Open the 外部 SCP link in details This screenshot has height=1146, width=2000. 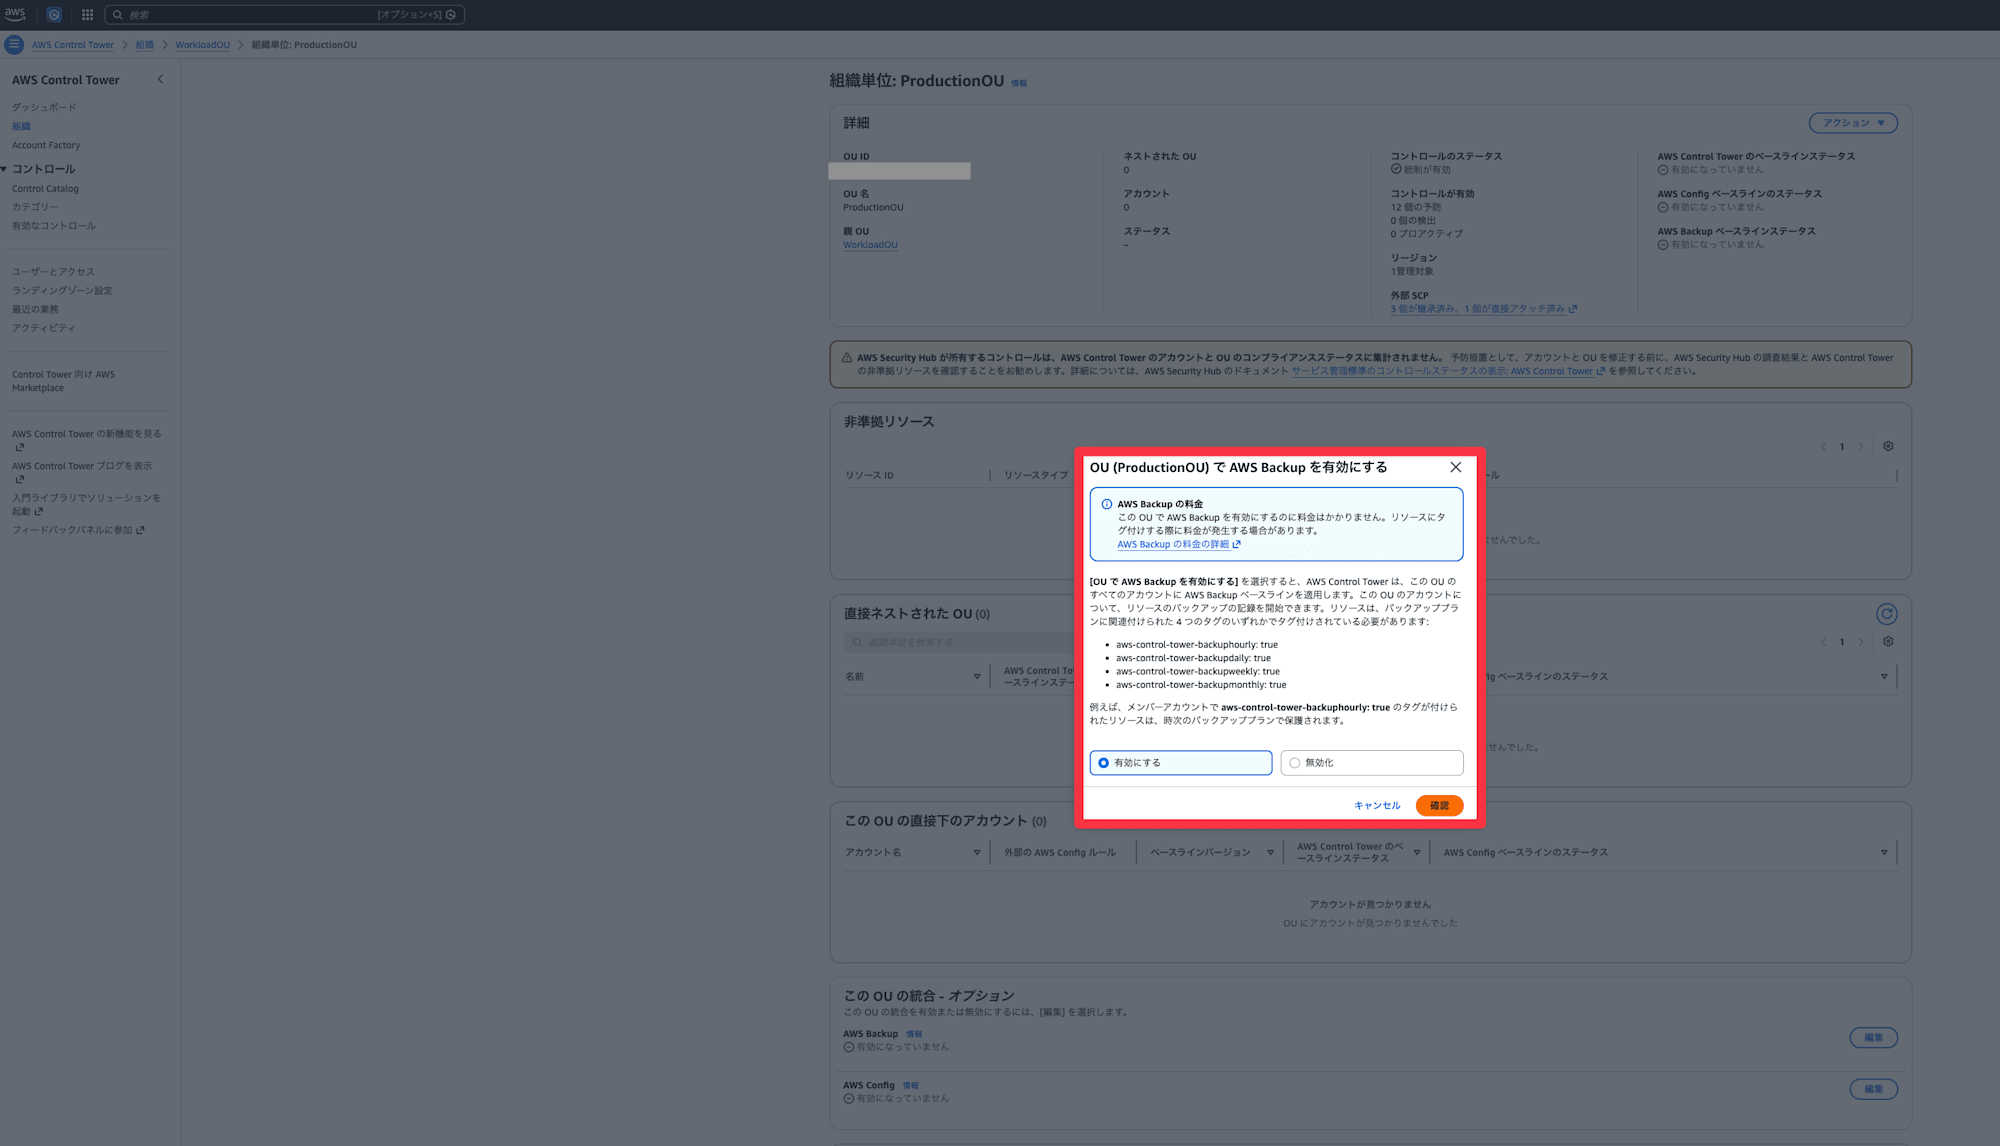click(x=1483, y=309)
